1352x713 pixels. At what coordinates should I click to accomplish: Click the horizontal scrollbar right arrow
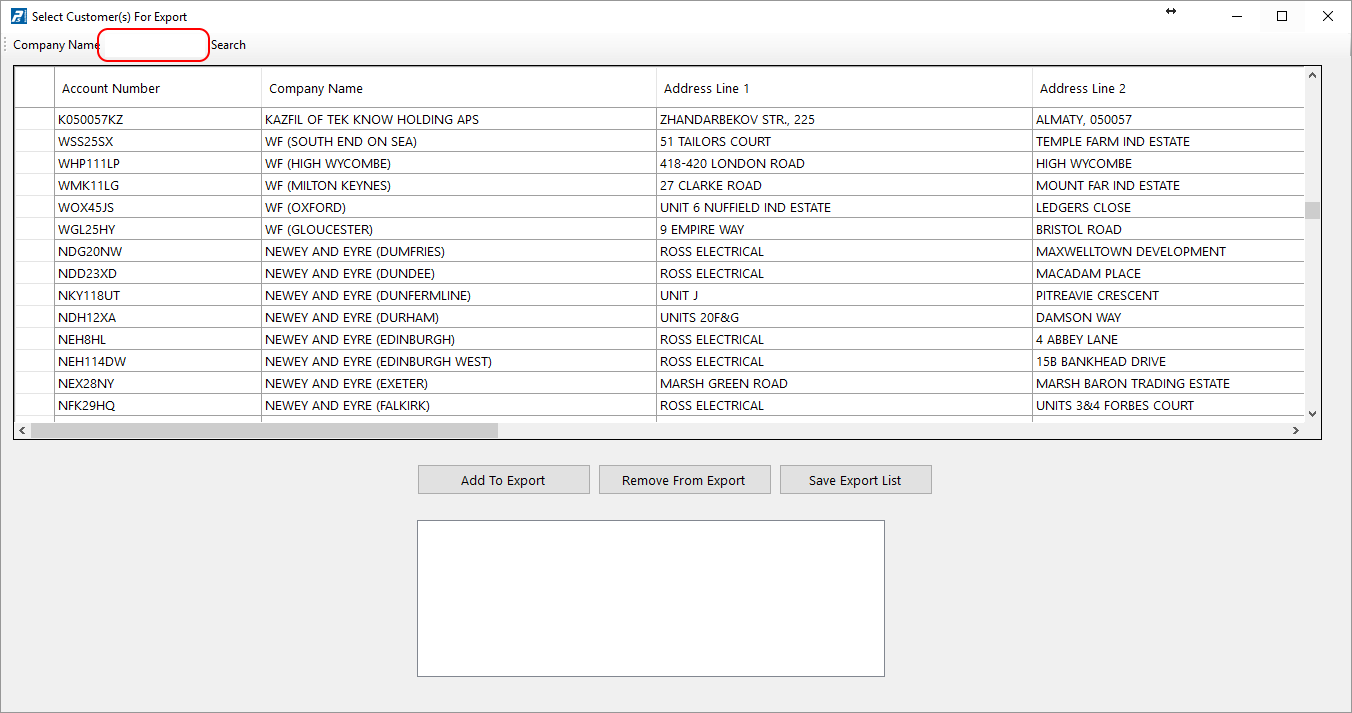pyautogui.click(x=1295, y=430)
